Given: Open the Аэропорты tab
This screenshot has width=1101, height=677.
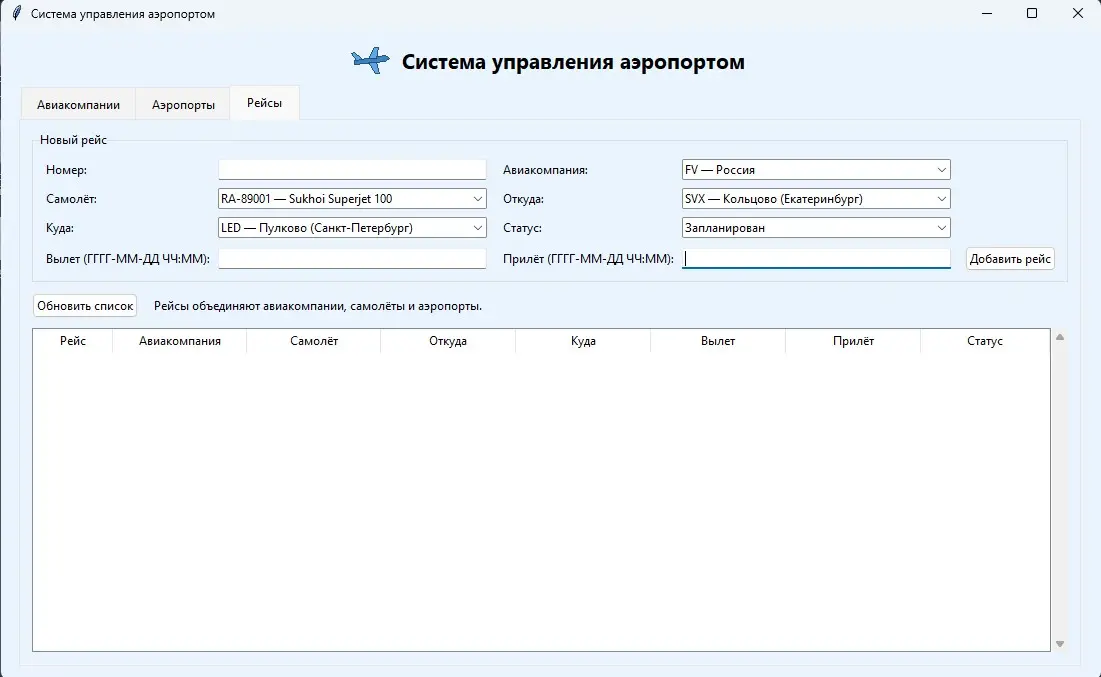Looking at the screenshot, I should [x=183, y=105].
